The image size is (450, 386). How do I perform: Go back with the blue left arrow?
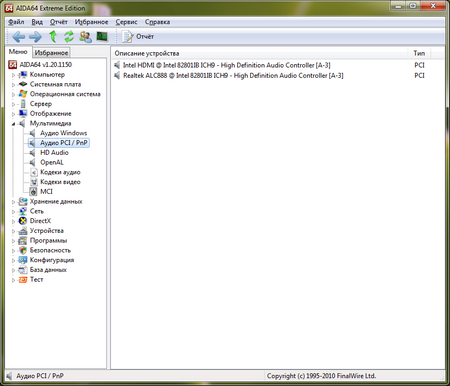(x=18, y=37)
